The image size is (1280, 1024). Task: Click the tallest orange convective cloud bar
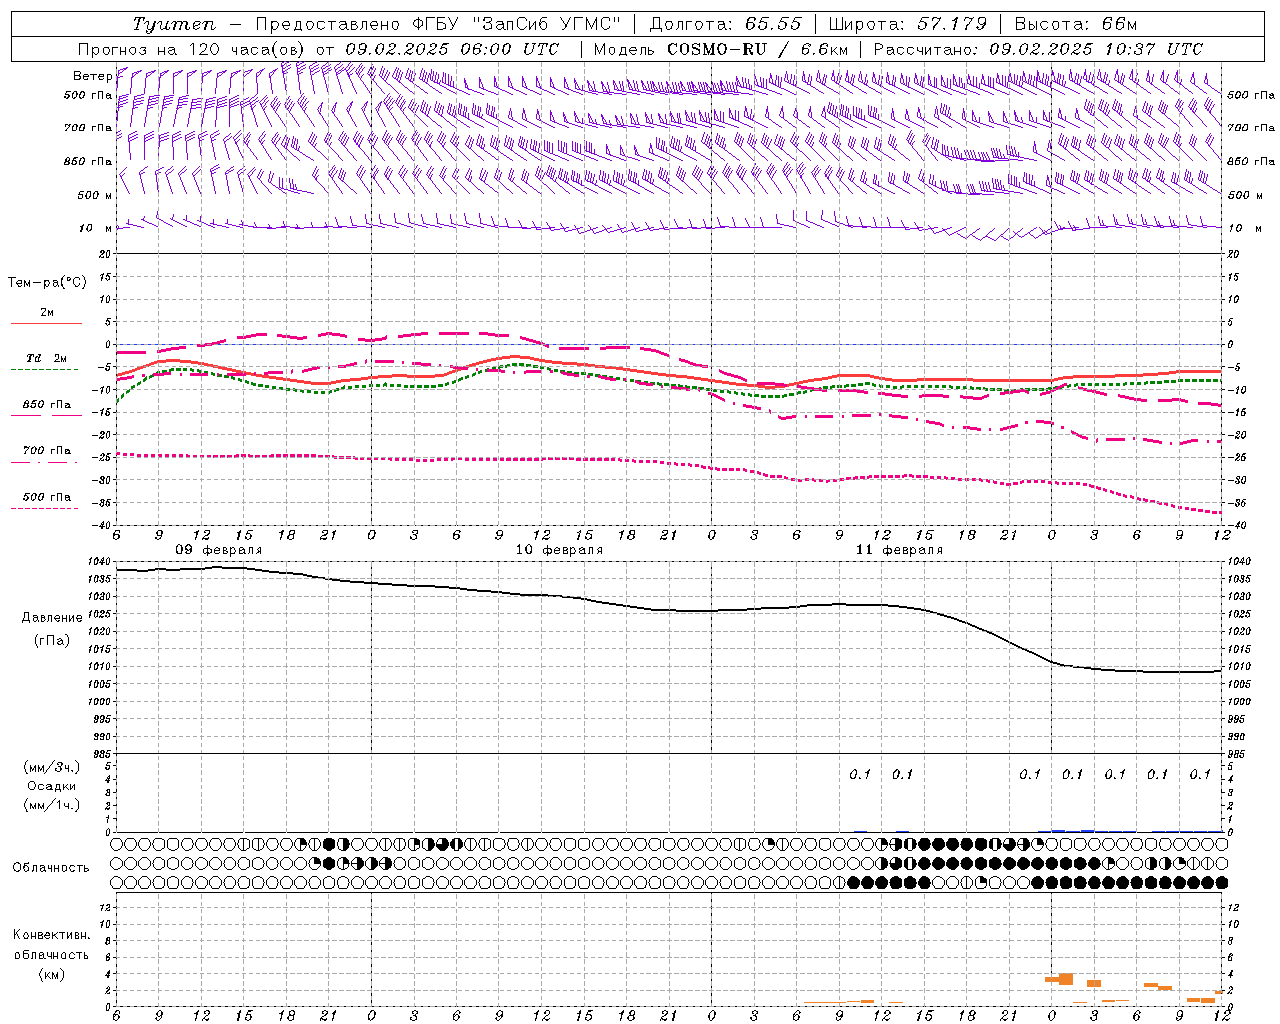click(1066, 979)
